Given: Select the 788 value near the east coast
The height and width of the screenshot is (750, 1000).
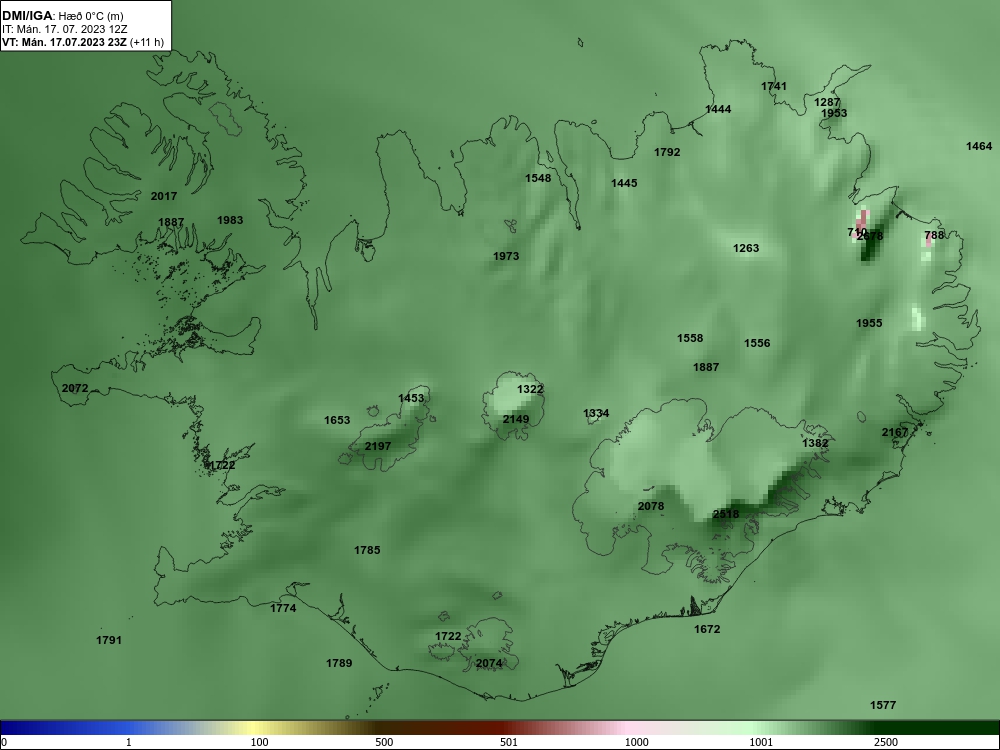Looking at the screenshot, I should coord(934,235).
